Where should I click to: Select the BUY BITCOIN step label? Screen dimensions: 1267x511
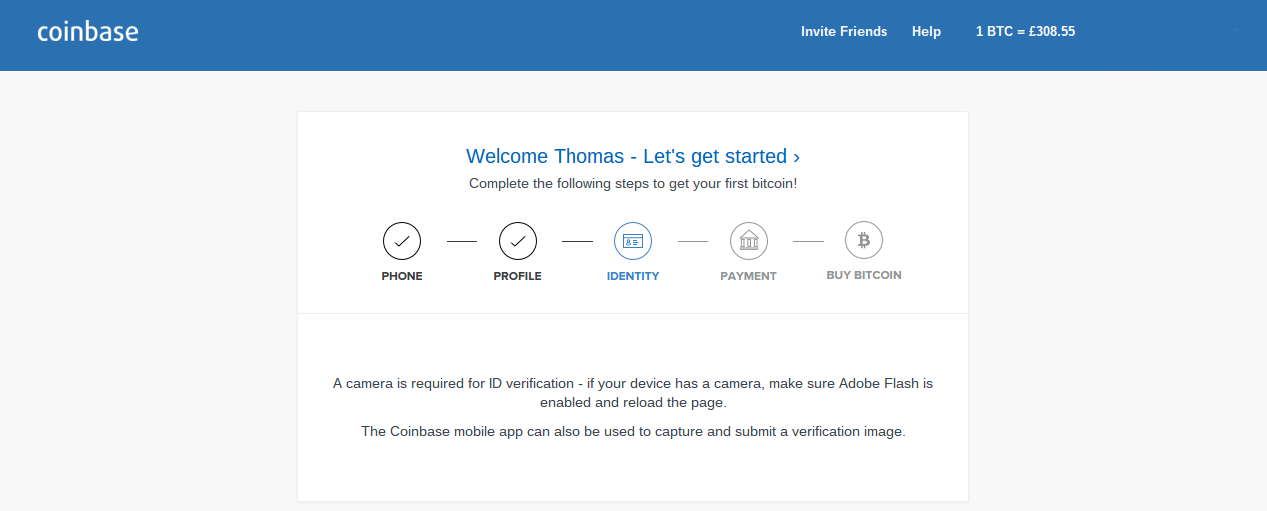pyautogui.click(x=864, y=275)
